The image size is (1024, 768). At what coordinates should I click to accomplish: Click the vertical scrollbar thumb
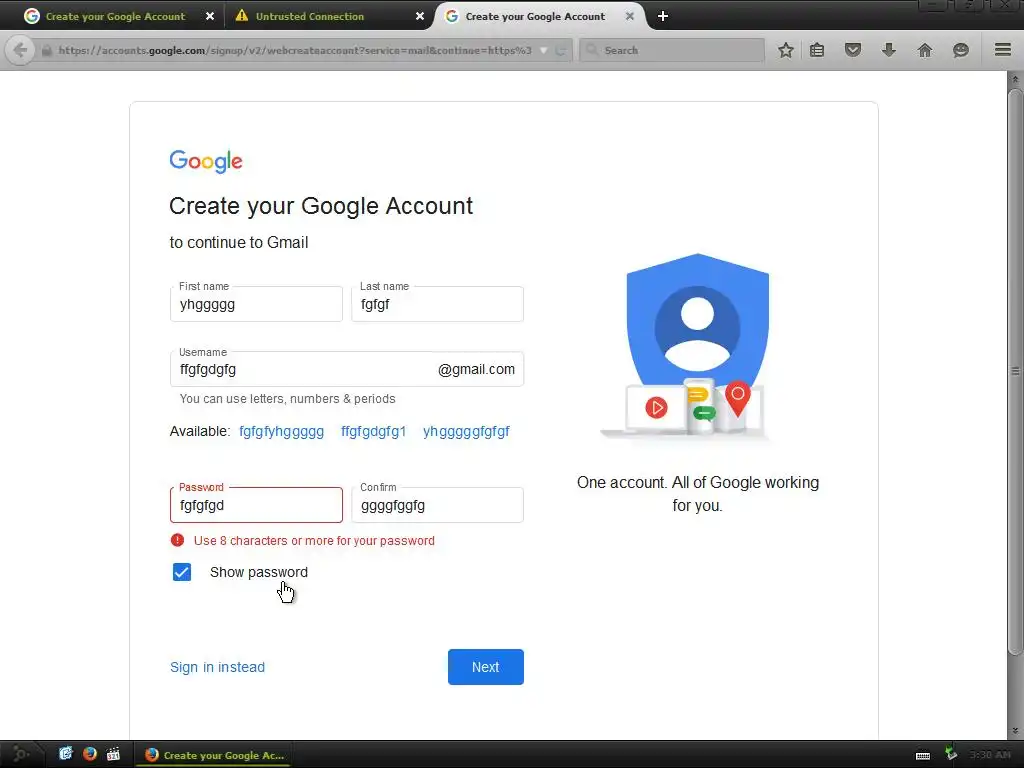coord(1015,371)
